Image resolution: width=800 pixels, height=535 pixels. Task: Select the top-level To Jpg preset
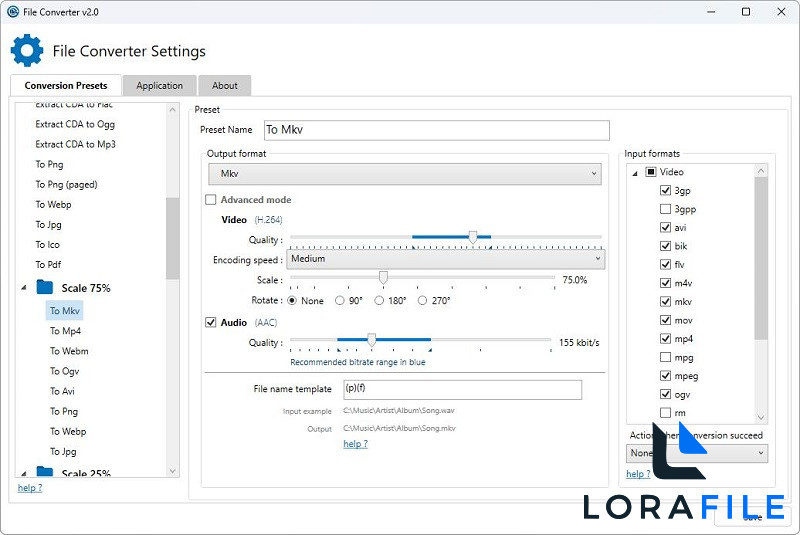coord(48,224)
